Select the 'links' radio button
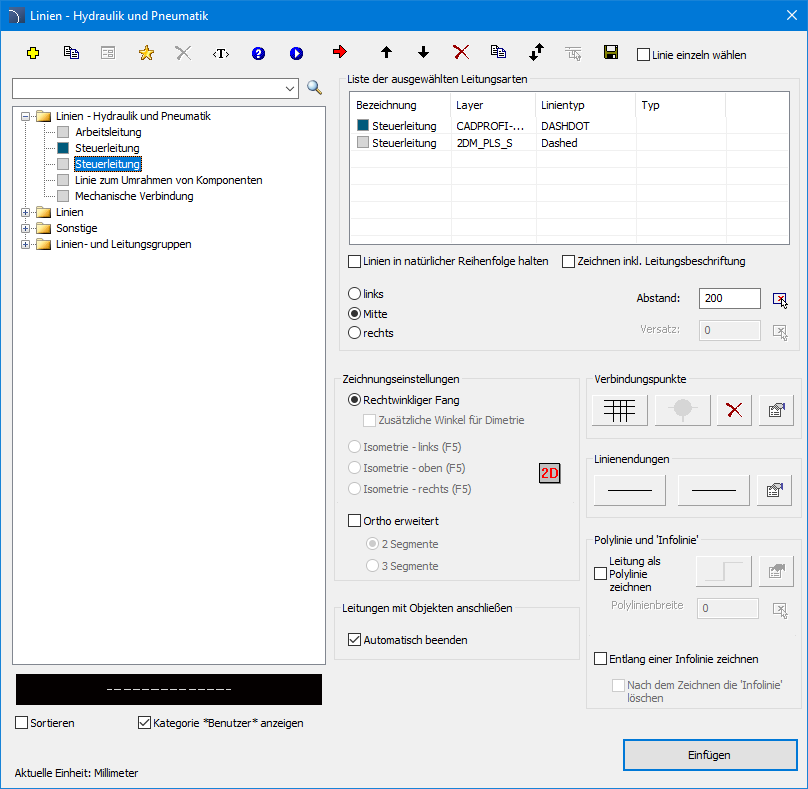This screenshot has height=789, width=808. (355, 294)
